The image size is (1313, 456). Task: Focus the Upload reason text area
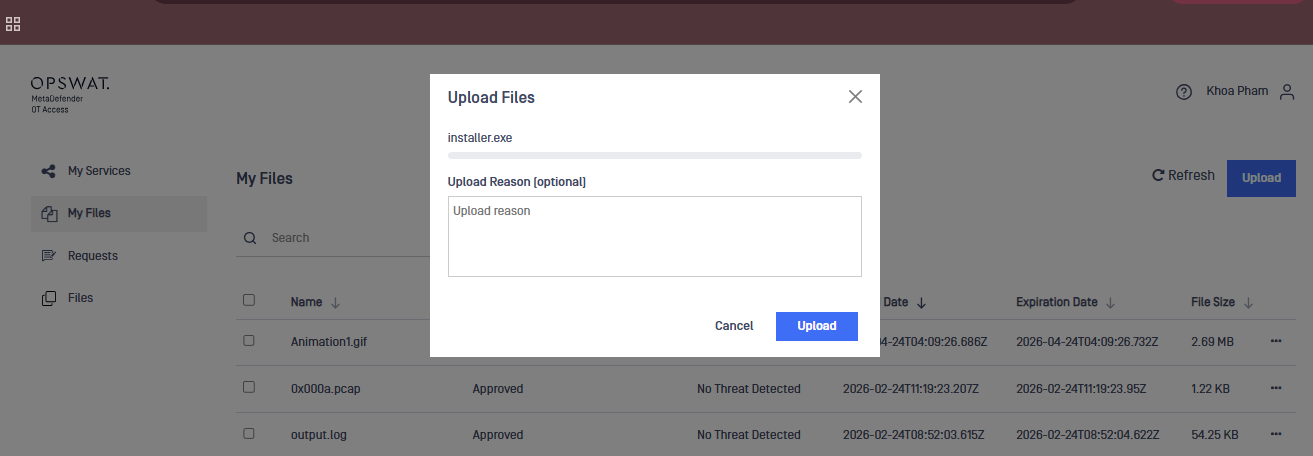point(654,236)
